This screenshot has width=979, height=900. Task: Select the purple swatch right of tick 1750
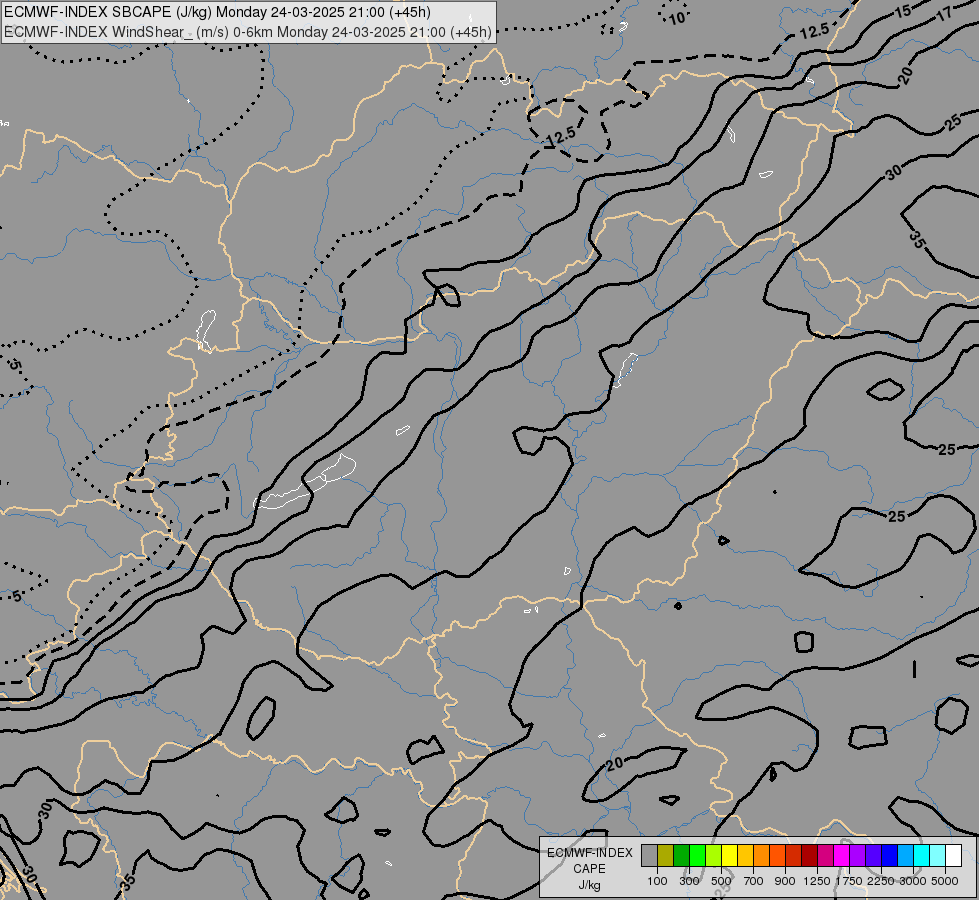point(858,856)
